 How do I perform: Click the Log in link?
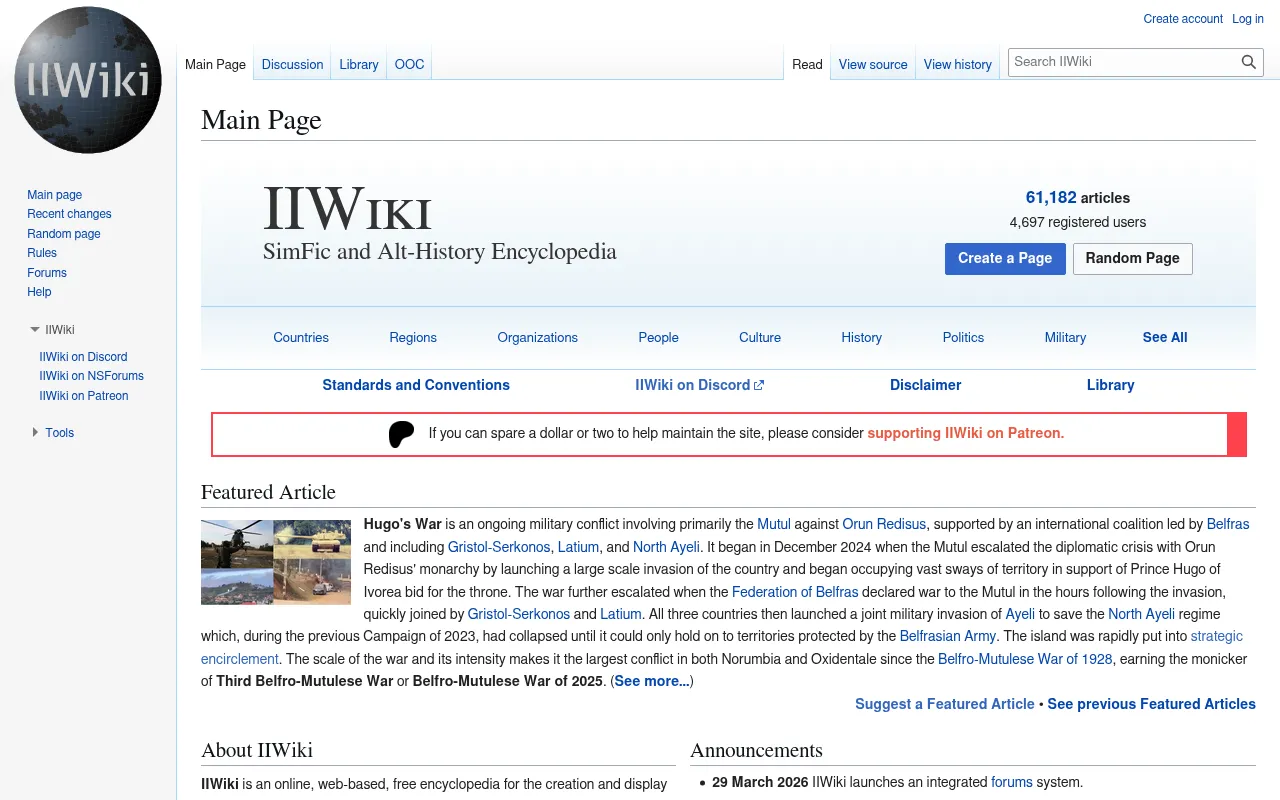(x=1248, y=19)
